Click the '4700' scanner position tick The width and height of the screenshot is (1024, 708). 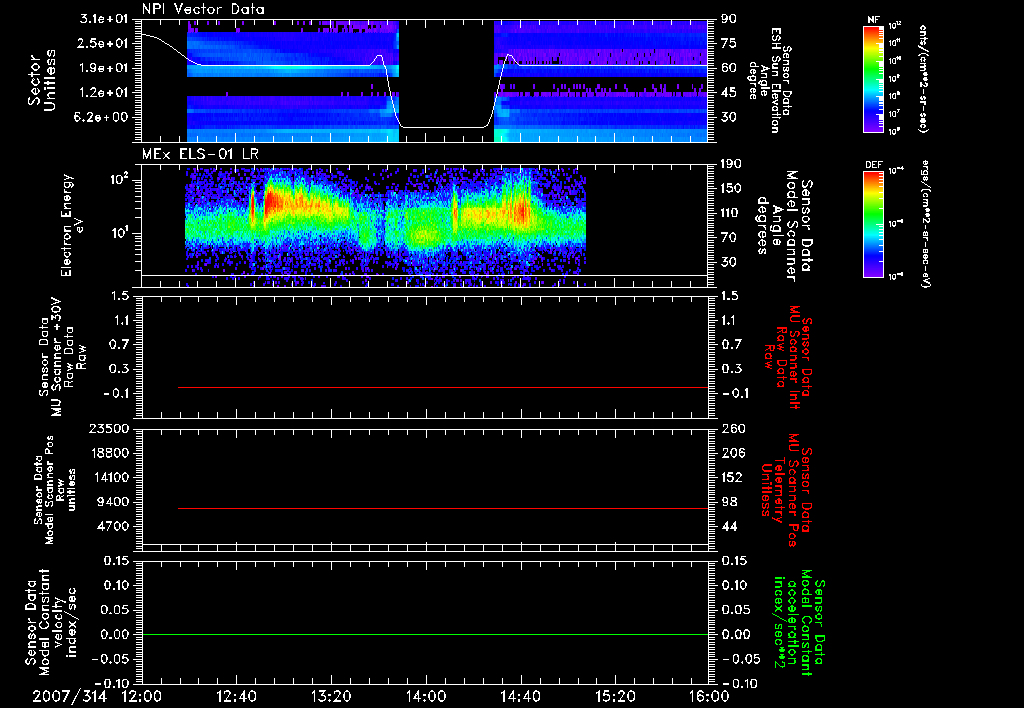tap(113, 526)
